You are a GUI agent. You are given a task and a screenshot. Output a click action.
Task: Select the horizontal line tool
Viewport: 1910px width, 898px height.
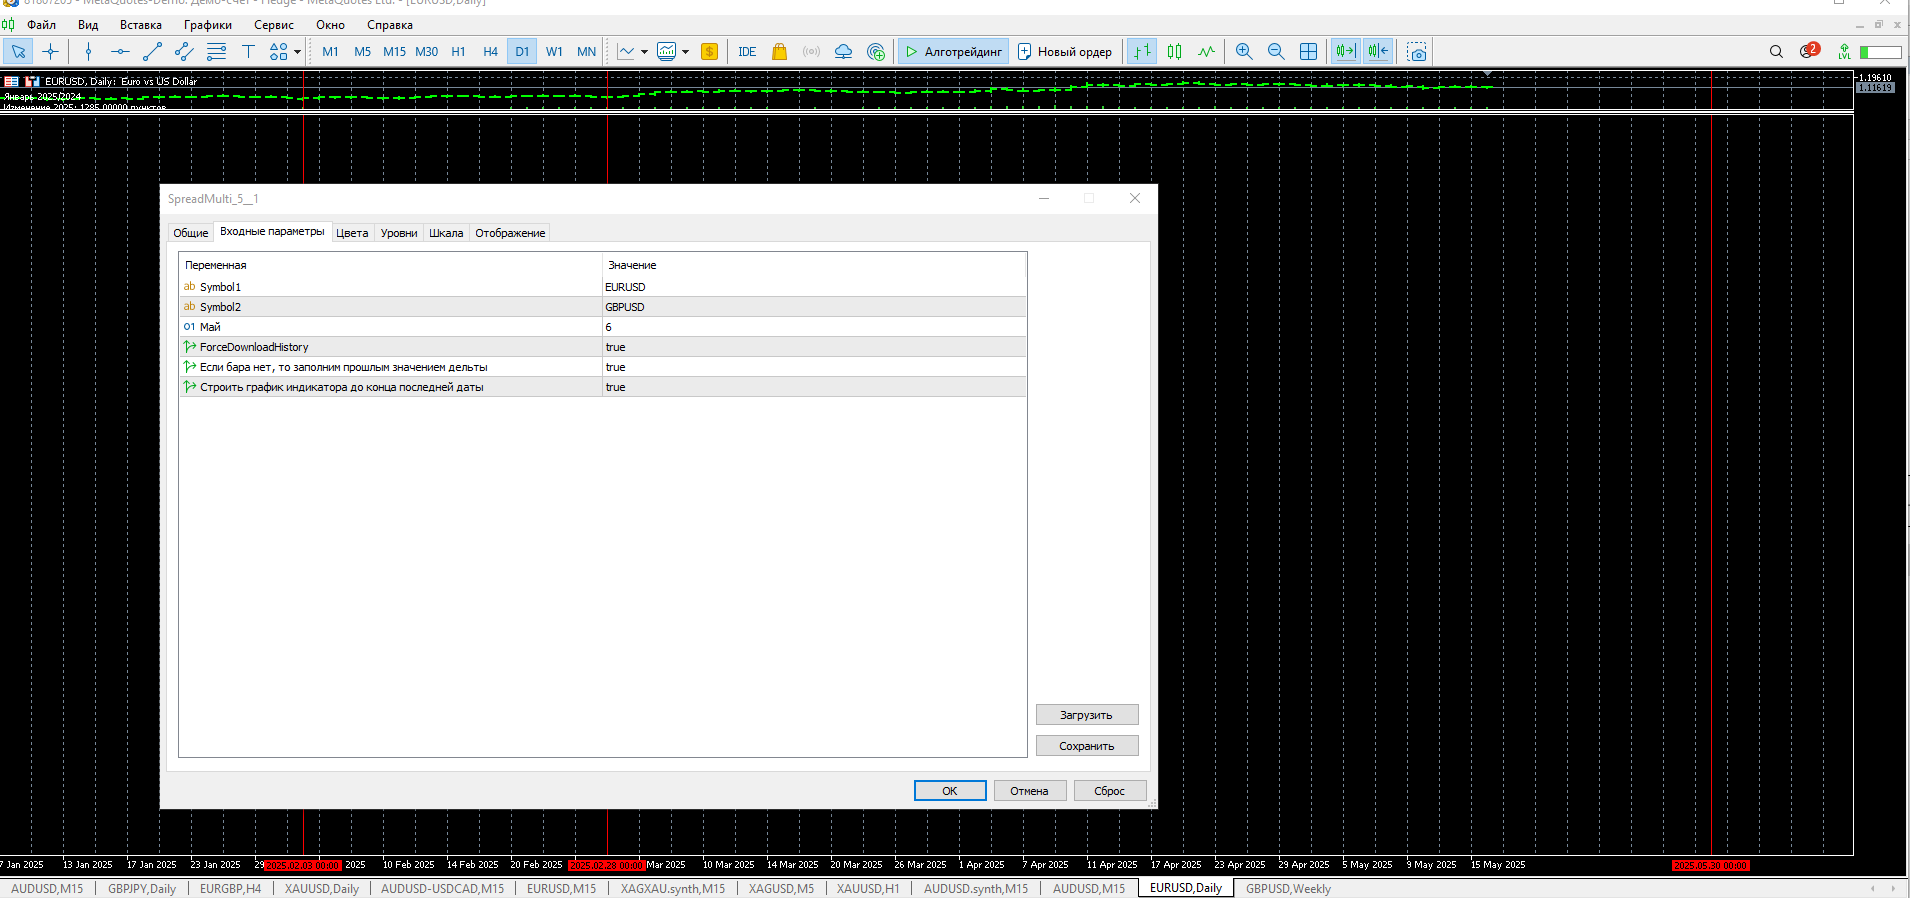tap(120, 52)
